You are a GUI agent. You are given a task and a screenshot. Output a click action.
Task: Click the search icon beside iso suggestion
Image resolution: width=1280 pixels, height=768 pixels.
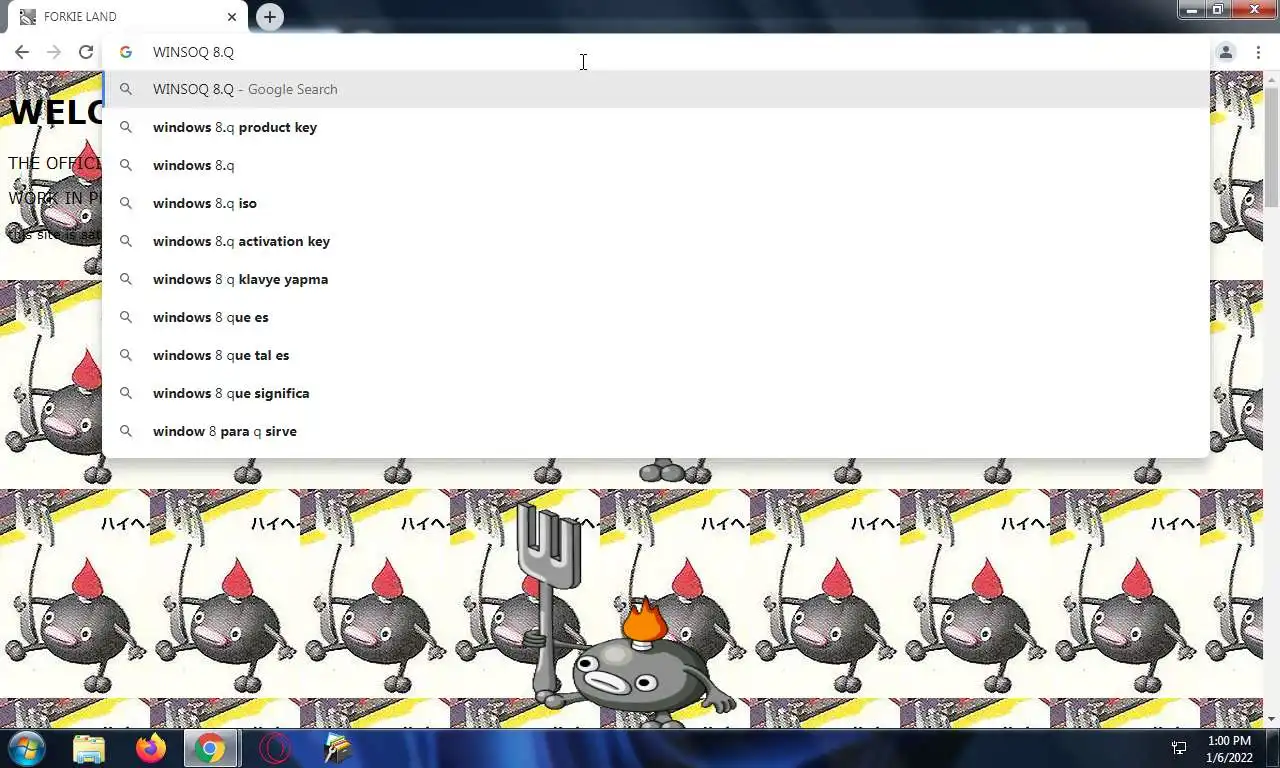[x=126, y=203]
